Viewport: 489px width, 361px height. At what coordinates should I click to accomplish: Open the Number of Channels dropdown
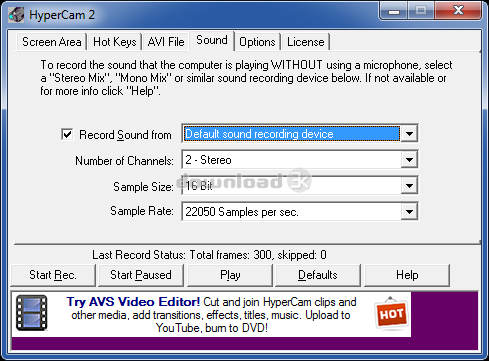click(x=300, y=160)
